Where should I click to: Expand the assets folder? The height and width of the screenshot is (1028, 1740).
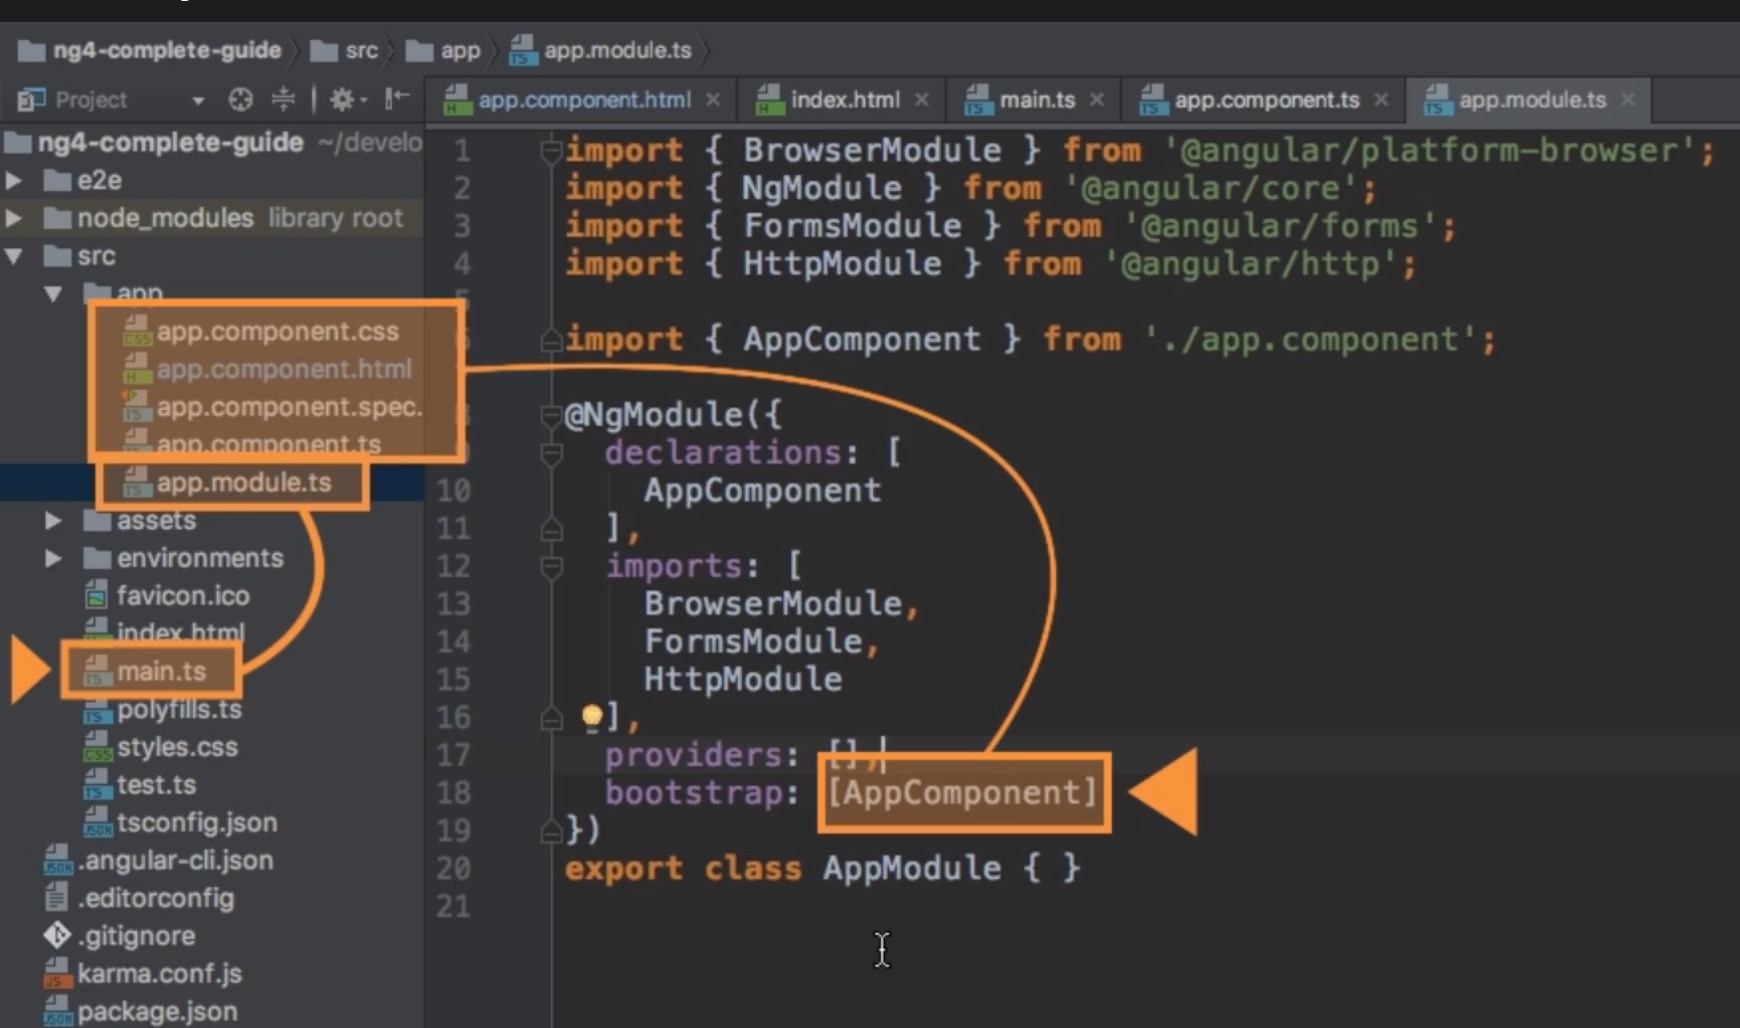[53, 521]
